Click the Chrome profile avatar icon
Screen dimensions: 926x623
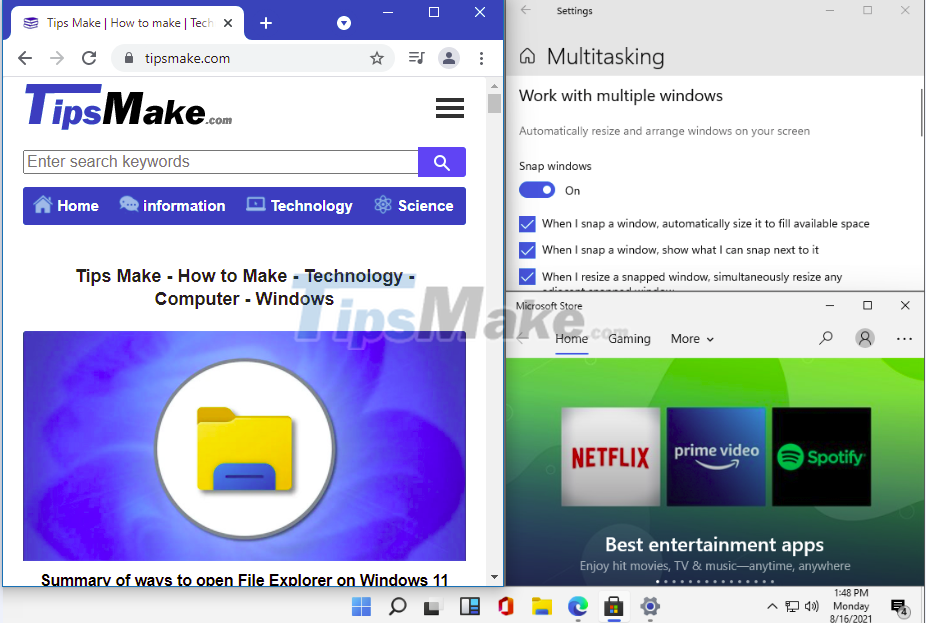pyautogui.click(x=449, y=58)
